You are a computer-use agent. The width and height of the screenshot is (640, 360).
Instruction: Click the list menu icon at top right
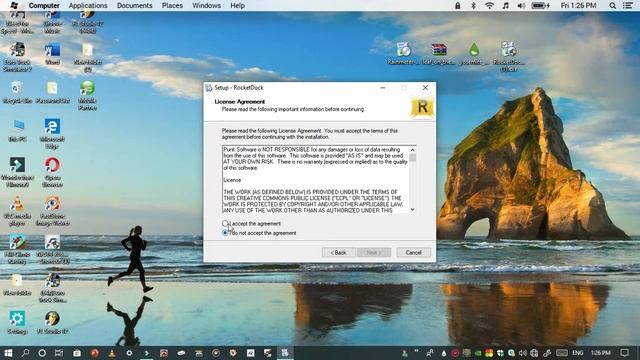(x=628, y=6)
